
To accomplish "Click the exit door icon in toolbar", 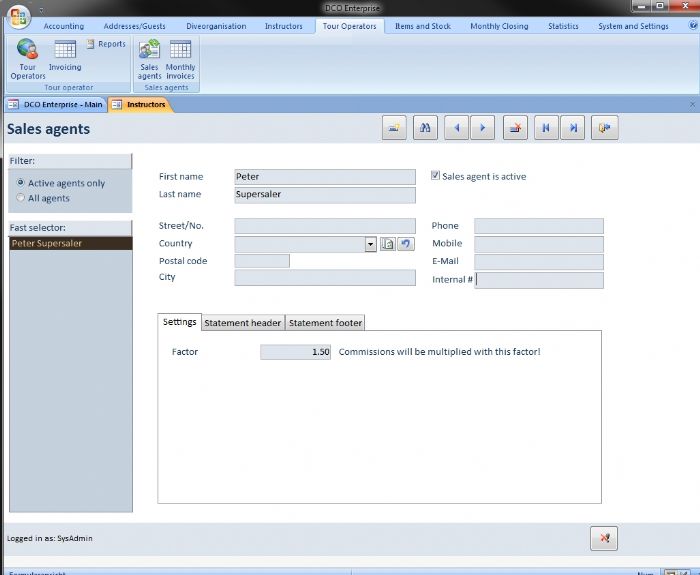I will (604, 128).
